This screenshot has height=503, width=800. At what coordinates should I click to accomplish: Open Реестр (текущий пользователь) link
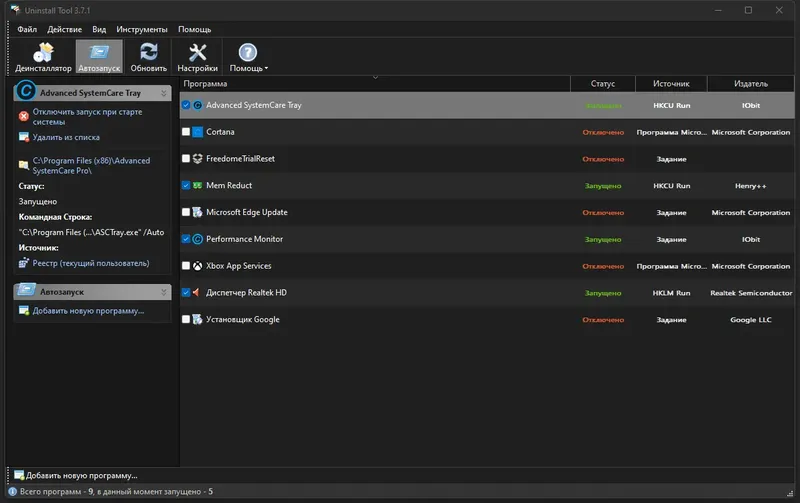click(x=91, y=263)
